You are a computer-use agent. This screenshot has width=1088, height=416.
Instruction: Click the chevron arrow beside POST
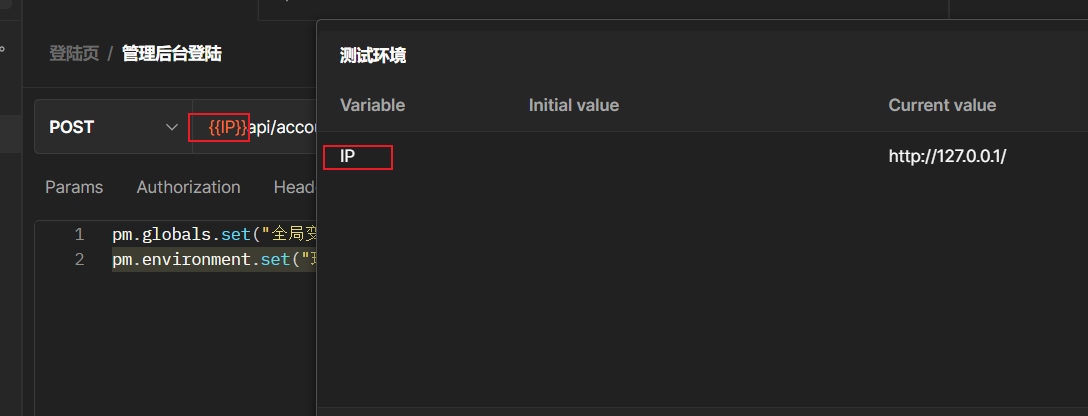(171, 127)
